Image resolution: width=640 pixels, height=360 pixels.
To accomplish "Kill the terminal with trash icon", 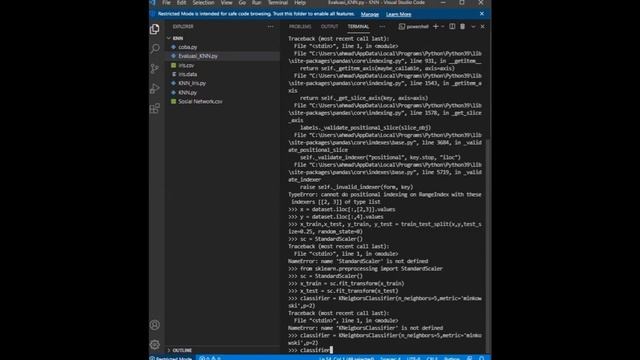I will click(462, 27).
